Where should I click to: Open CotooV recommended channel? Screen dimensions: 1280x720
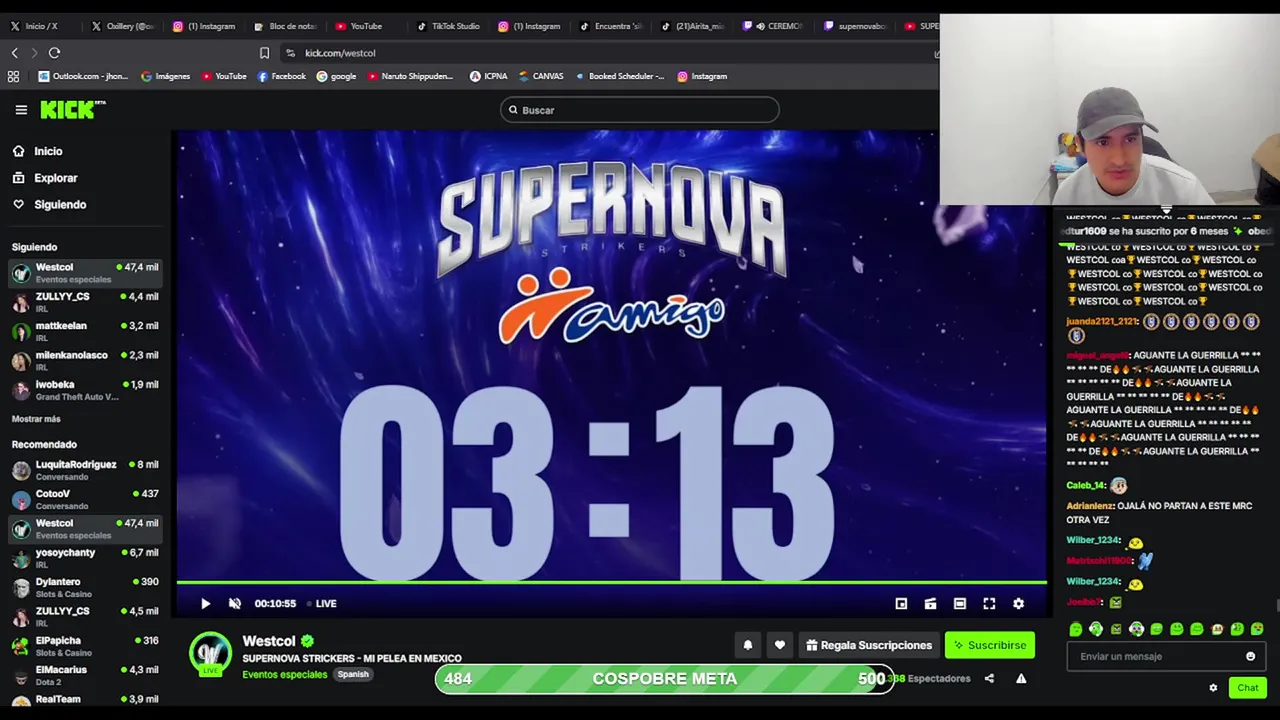pos(85,499)
